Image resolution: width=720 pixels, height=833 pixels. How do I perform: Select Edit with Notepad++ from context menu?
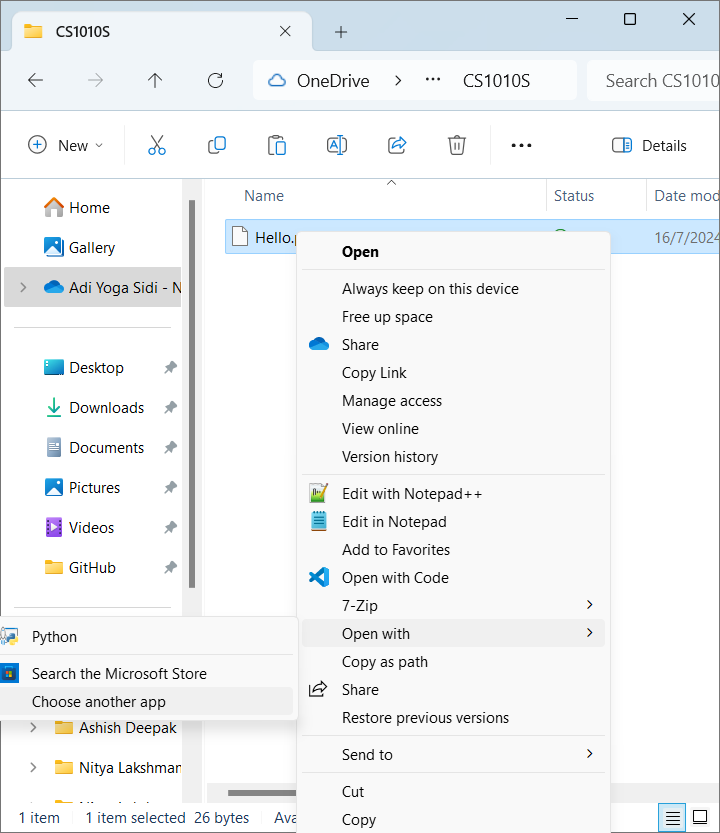(x=412, y=494)
